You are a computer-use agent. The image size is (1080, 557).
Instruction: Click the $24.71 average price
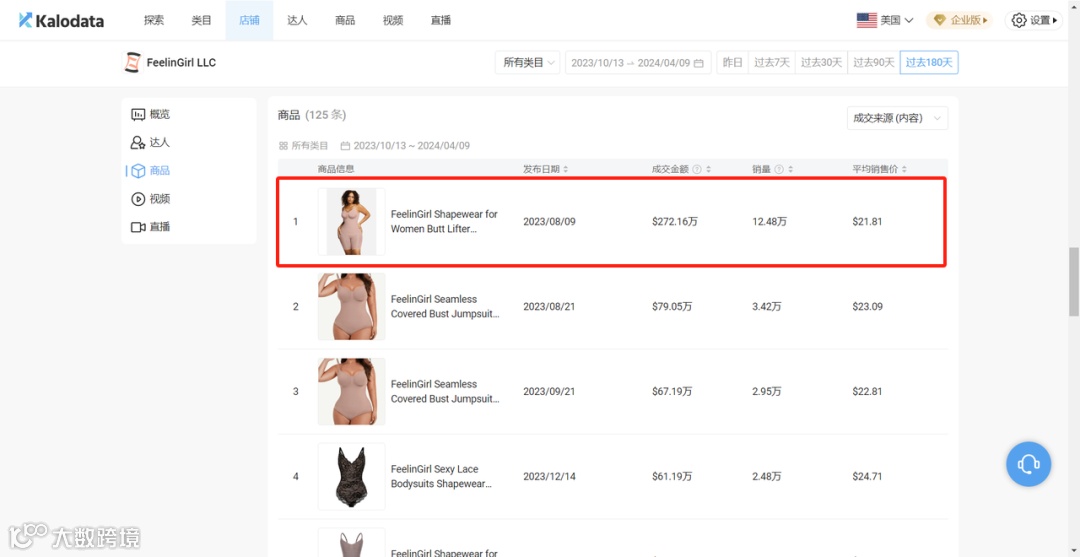[867, 476]
